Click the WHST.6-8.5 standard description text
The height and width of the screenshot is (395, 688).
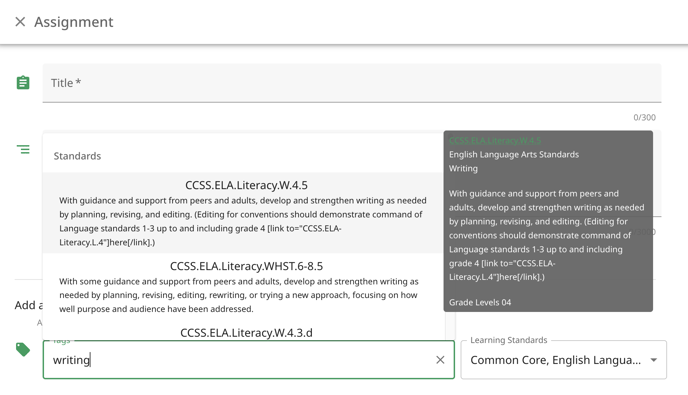239,295
